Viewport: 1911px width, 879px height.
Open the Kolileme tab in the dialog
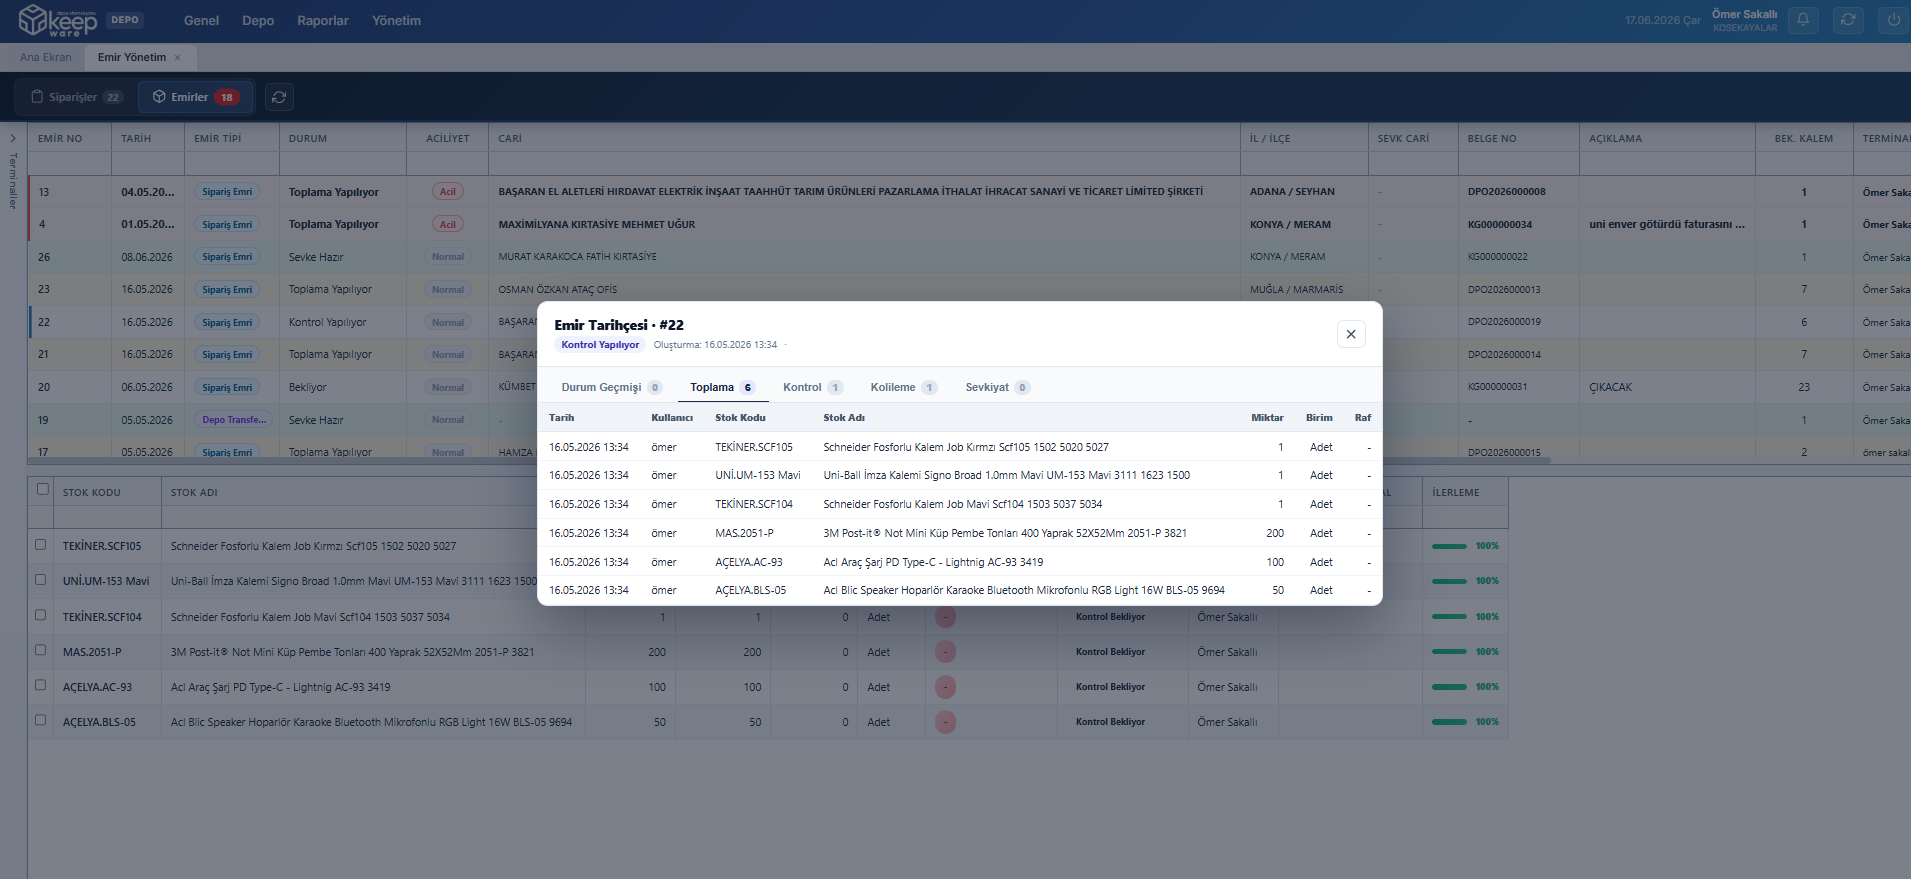click(903, 387)
